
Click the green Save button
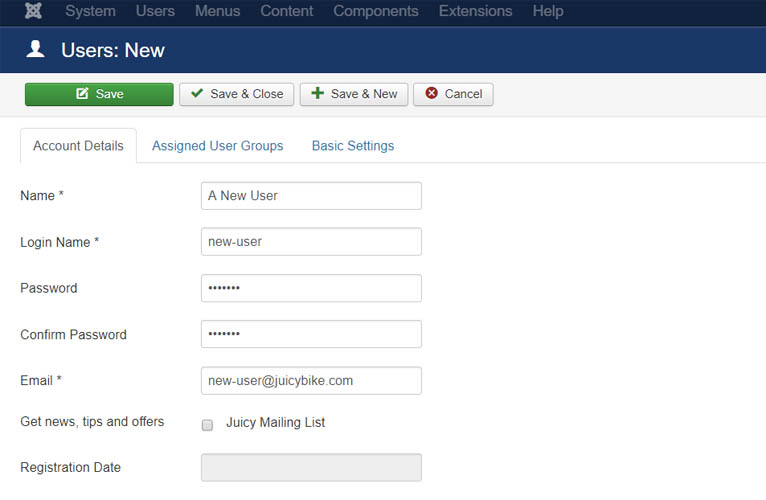(x=99, y=94)
